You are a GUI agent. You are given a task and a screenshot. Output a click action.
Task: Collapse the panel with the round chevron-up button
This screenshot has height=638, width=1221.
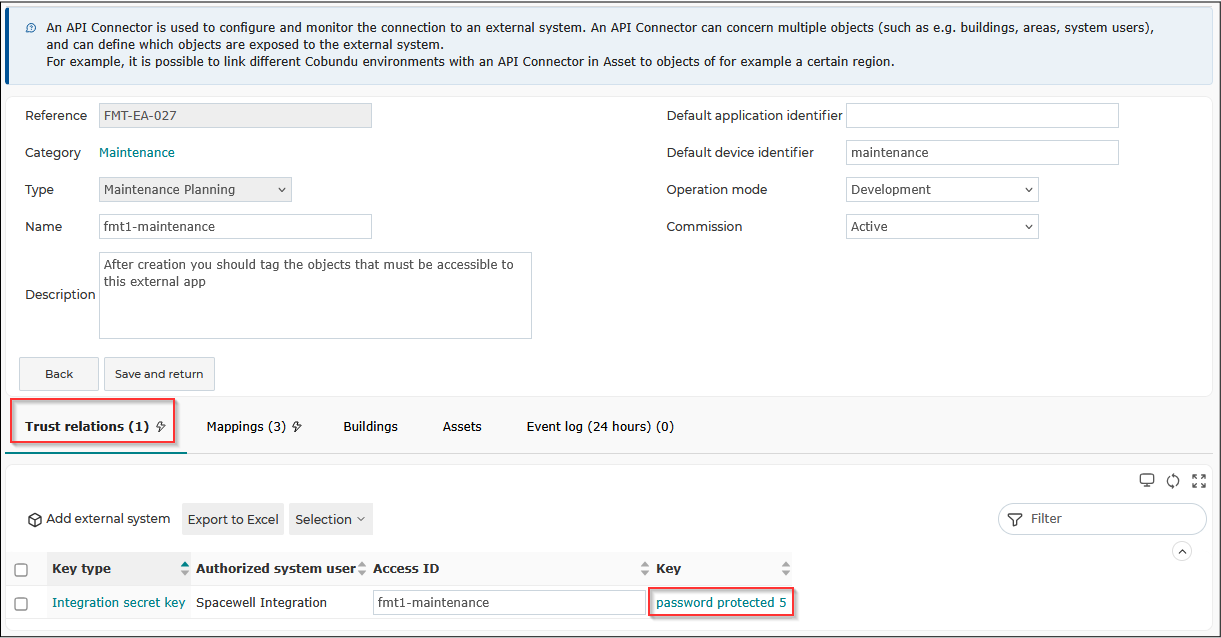click(x=1182, y=551)
